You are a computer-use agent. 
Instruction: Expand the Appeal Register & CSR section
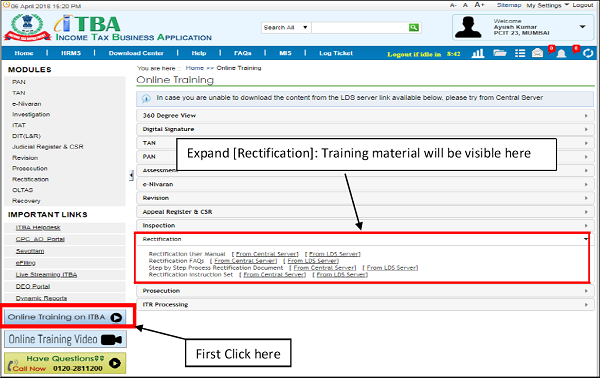click(x=365, y=212)
